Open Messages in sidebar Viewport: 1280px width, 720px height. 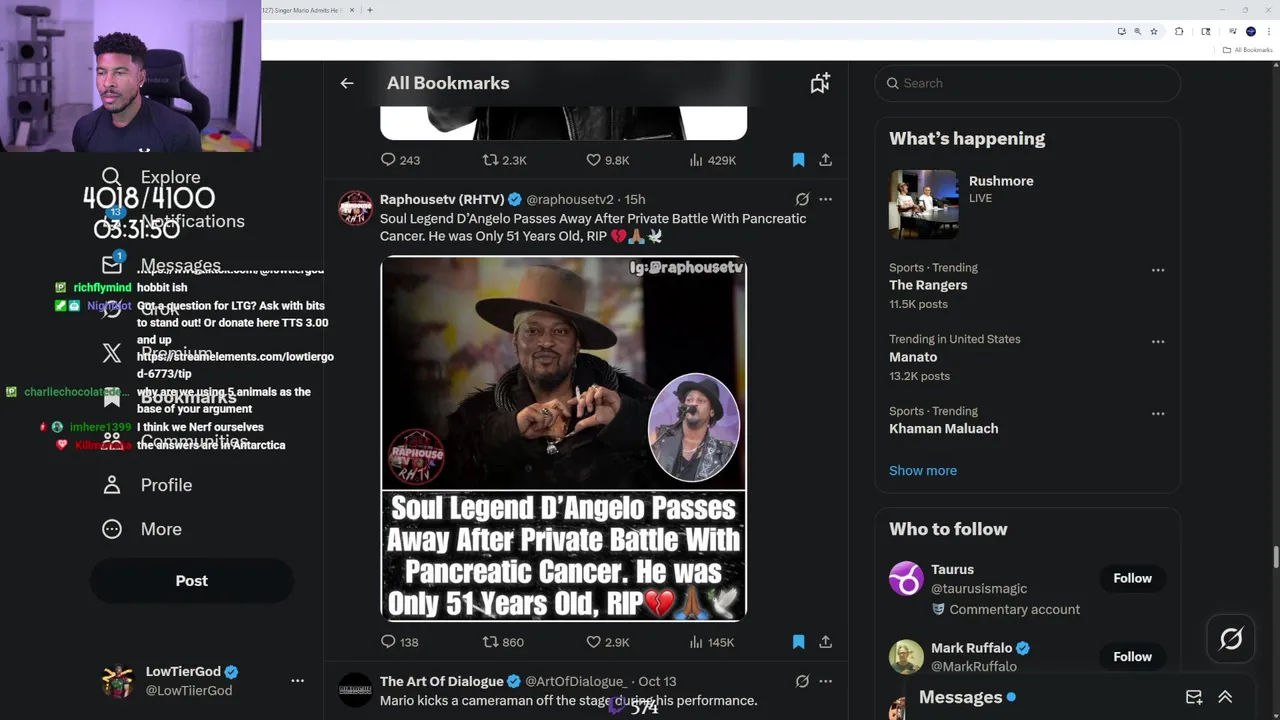(162, 265)
